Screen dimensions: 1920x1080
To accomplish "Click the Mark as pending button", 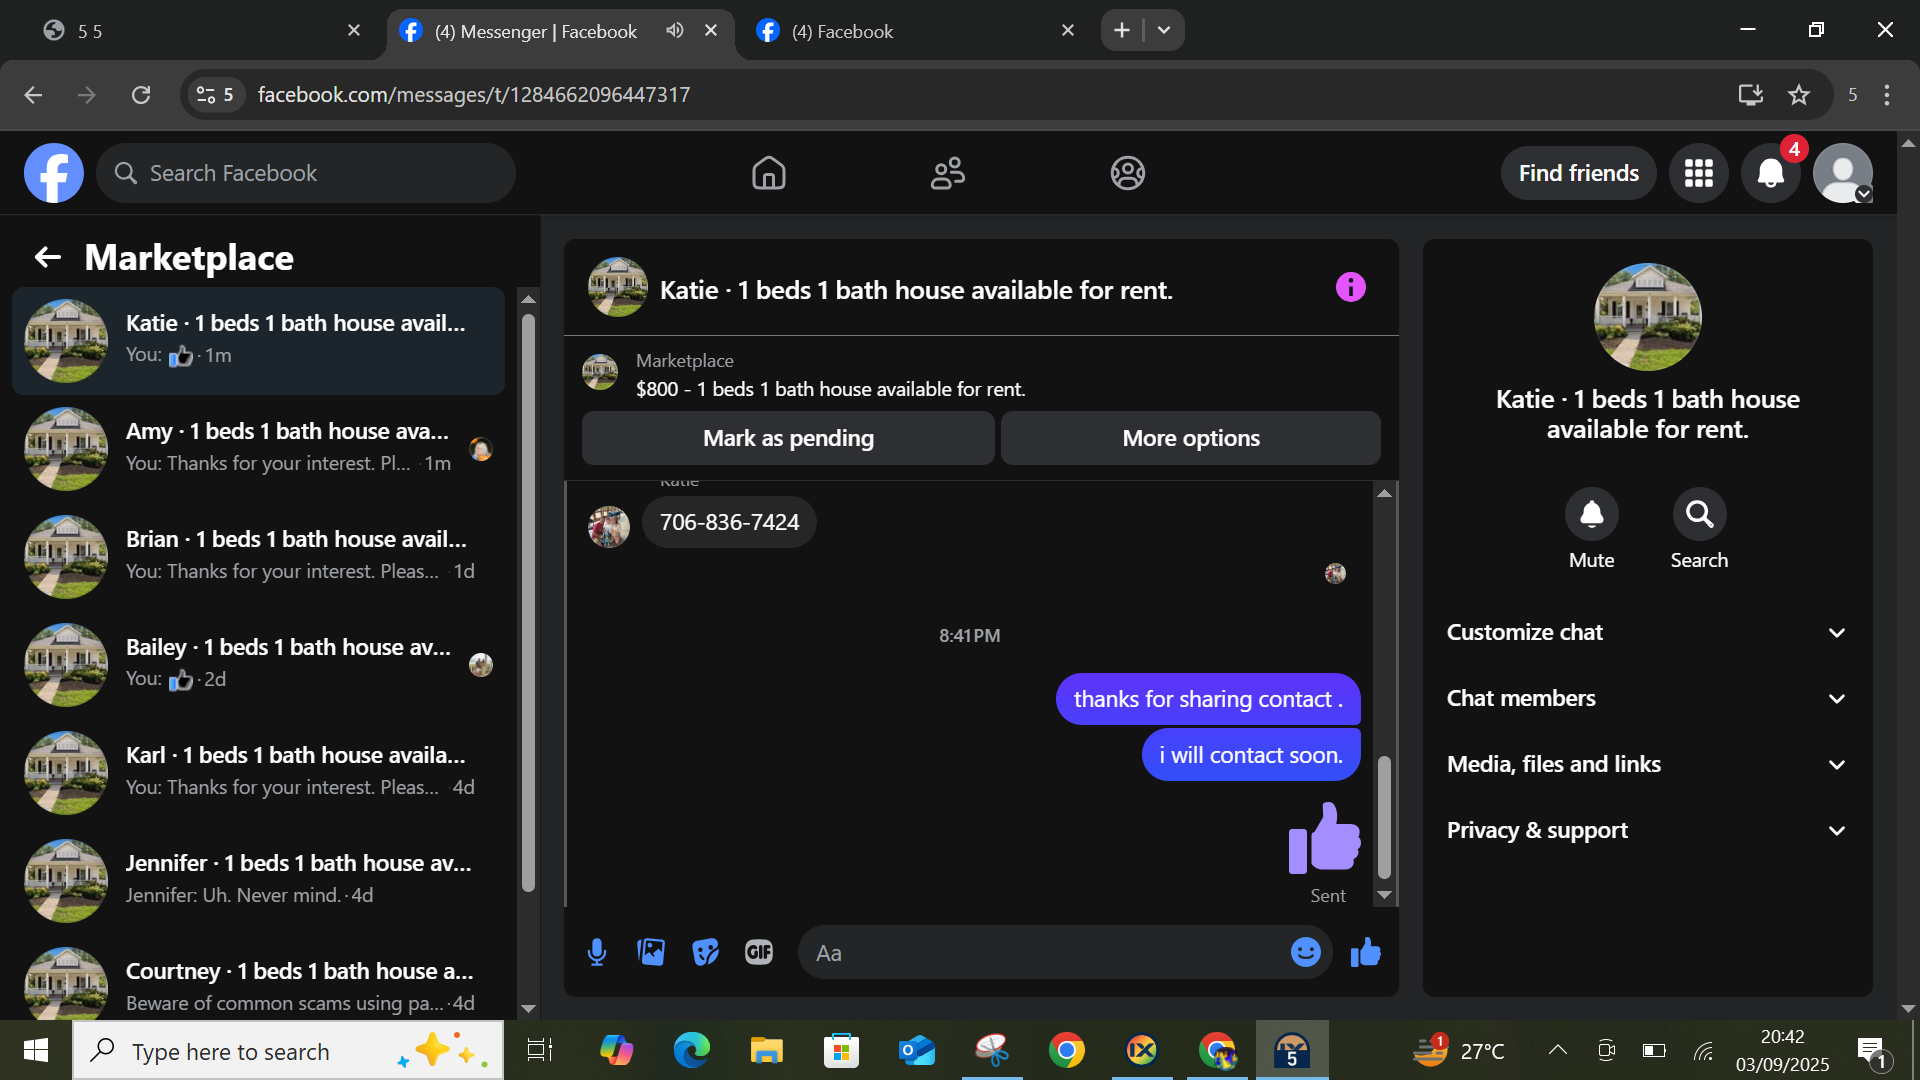I will [788, 438].
